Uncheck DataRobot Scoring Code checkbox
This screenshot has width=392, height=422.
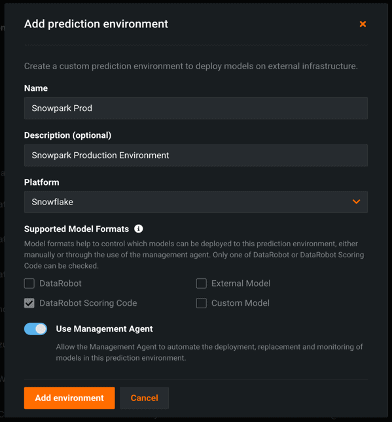click(29, 303)
